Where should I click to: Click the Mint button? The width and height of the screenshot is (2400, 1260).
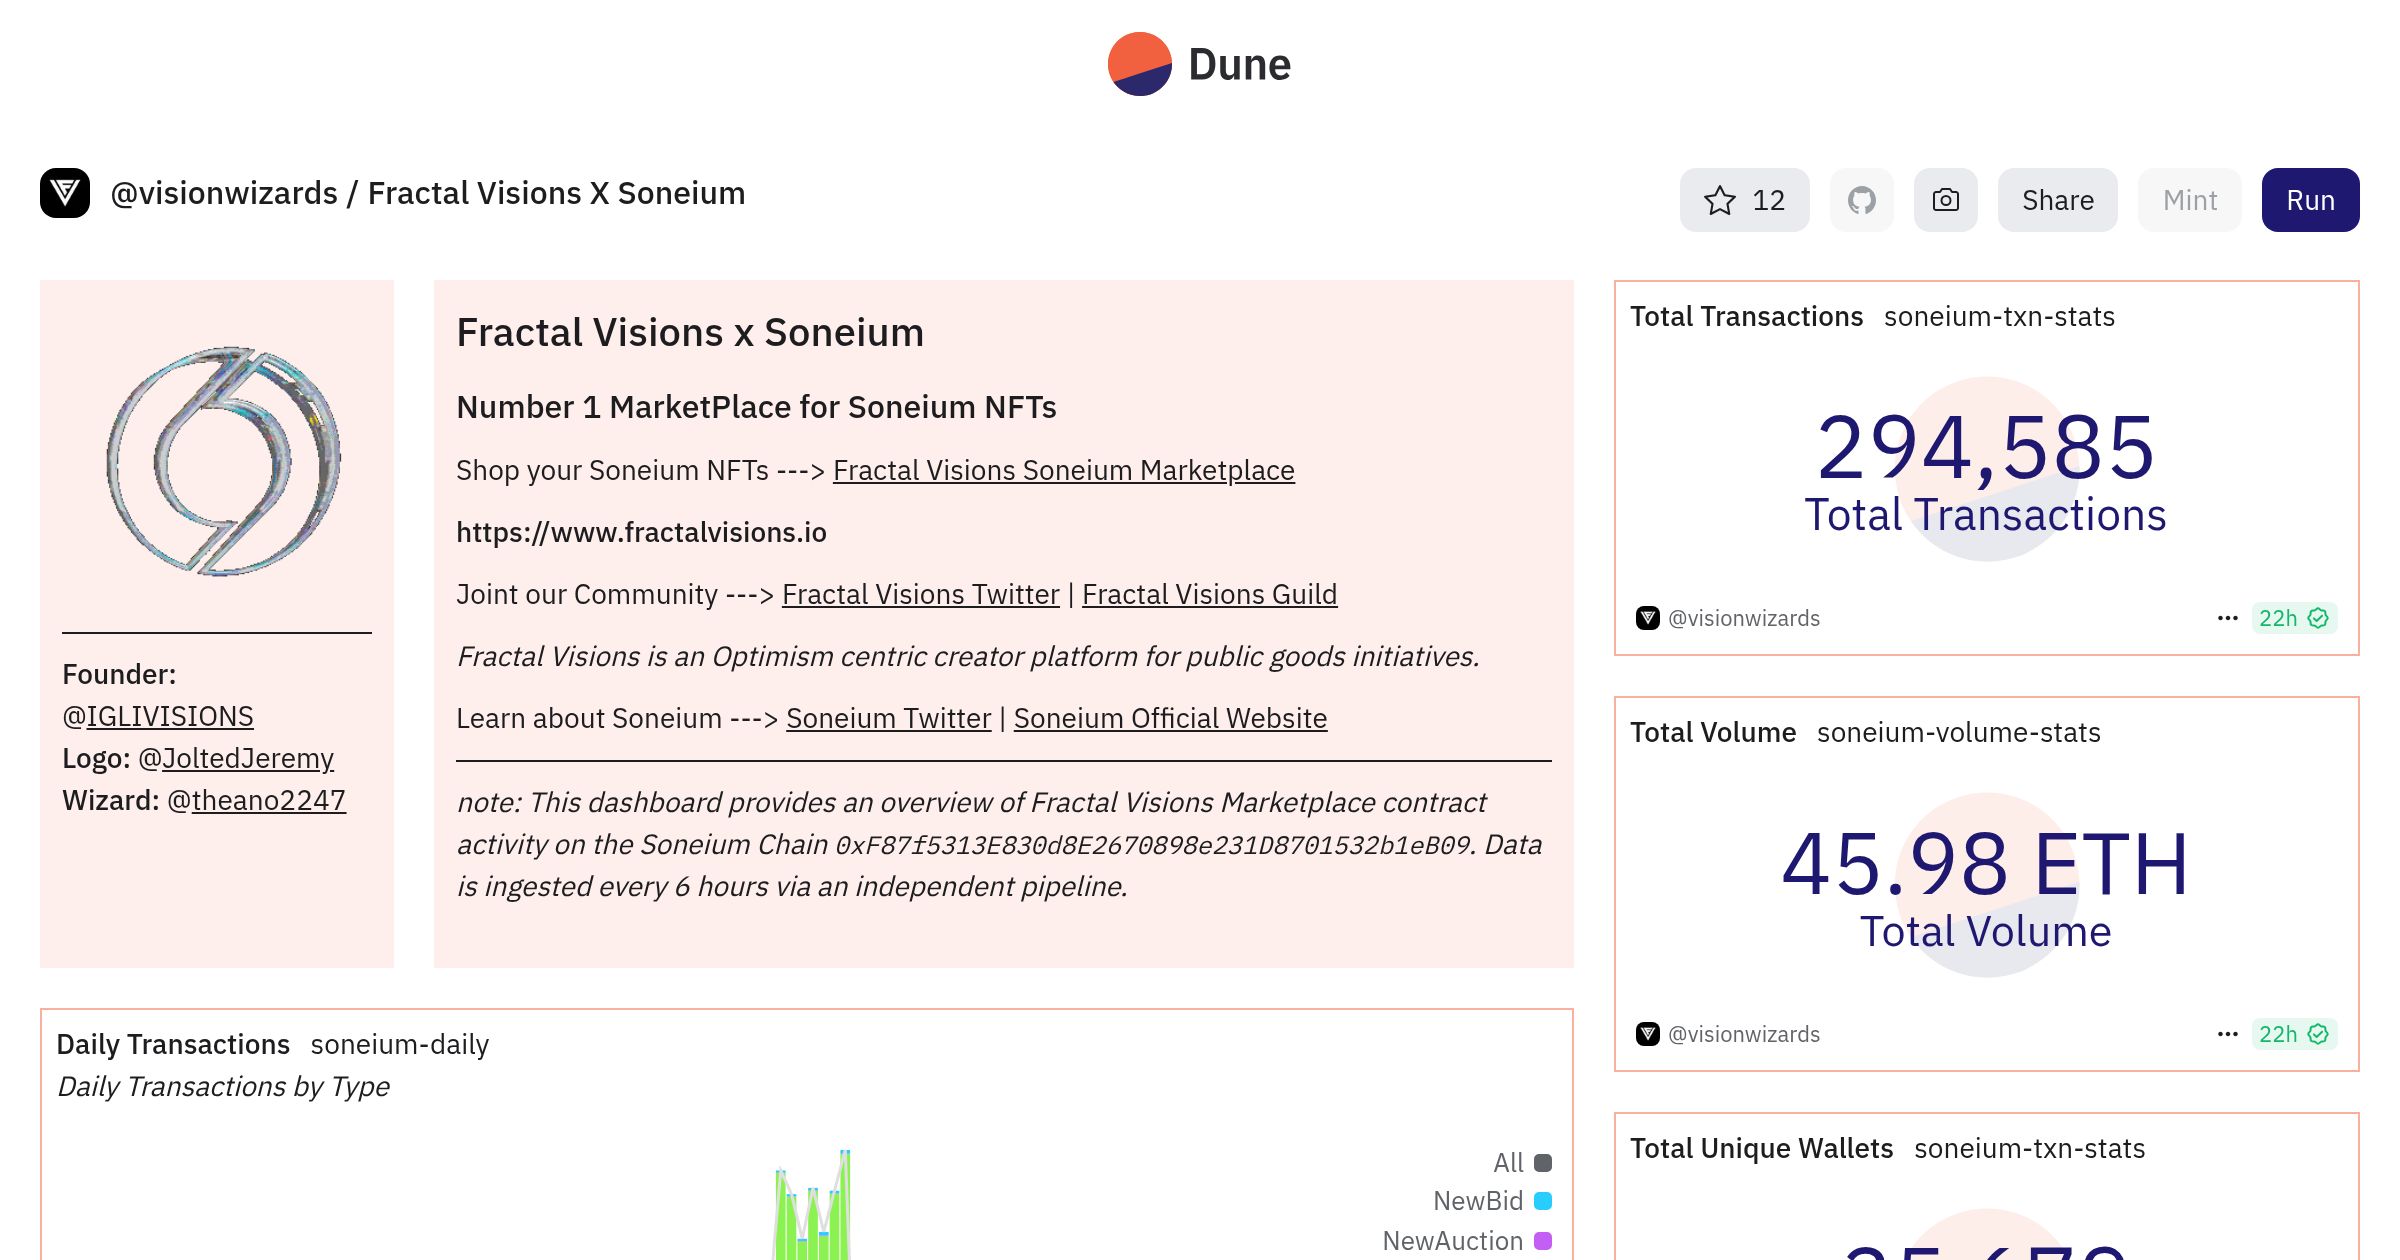click(x=2189, y=200)
